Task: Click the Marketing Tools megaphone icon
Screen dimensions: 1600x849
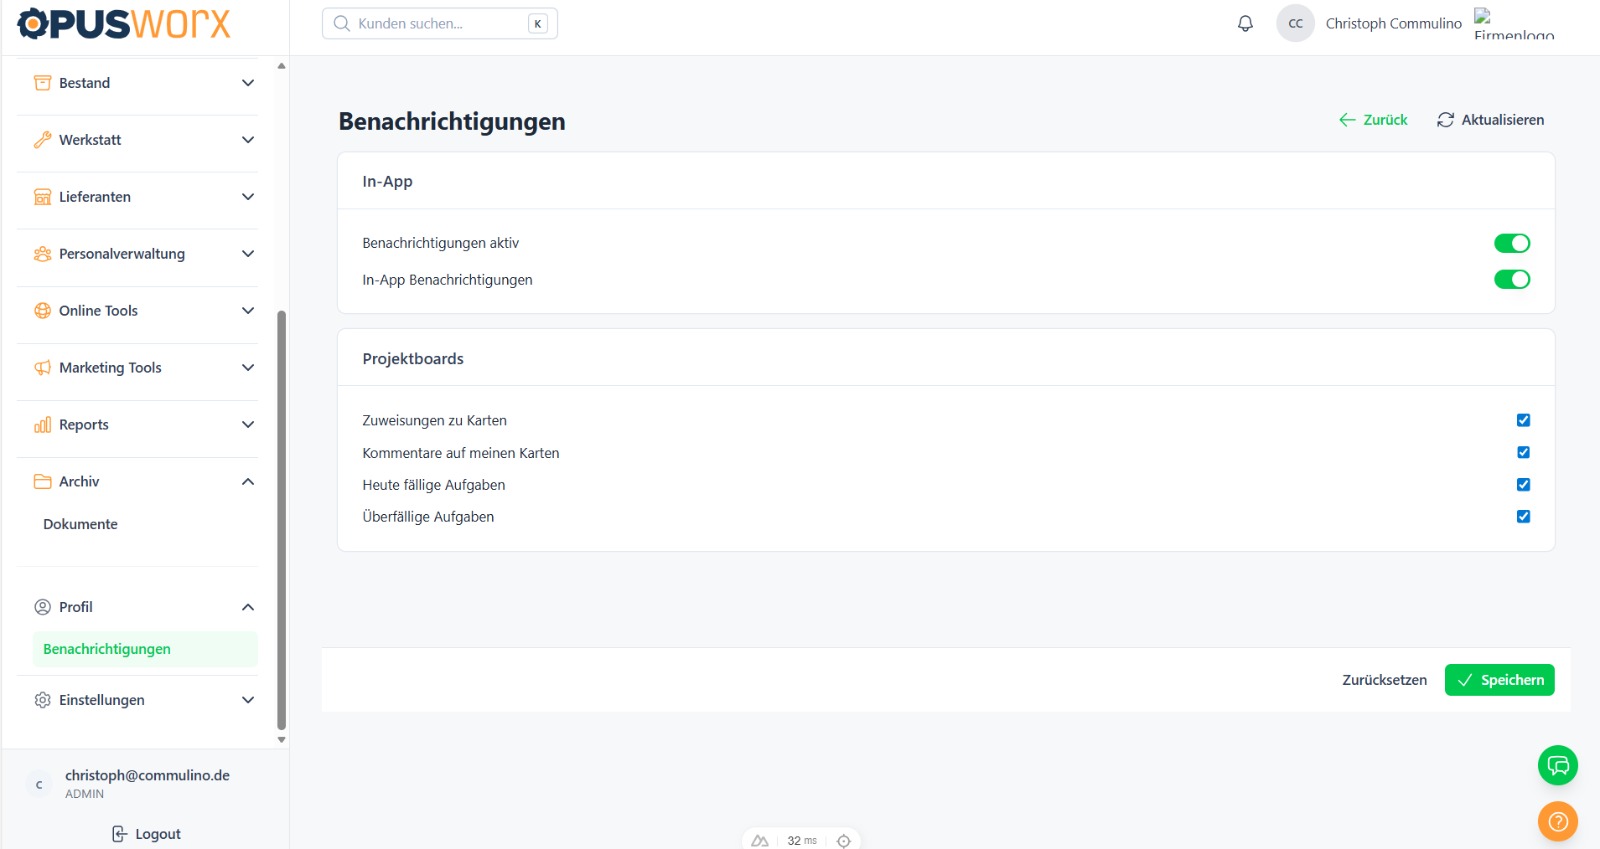Action: [x=42, y=368]
